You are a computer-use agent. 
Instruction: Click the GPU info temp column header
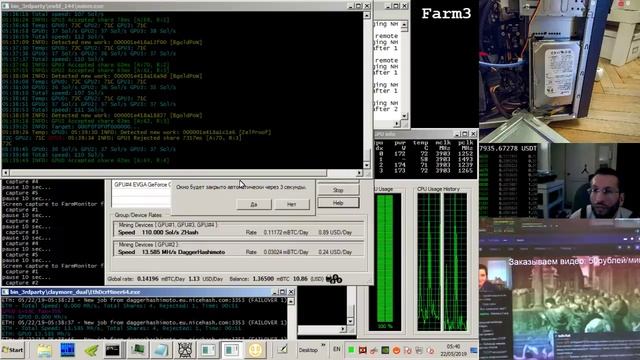(x=420, y=143)
